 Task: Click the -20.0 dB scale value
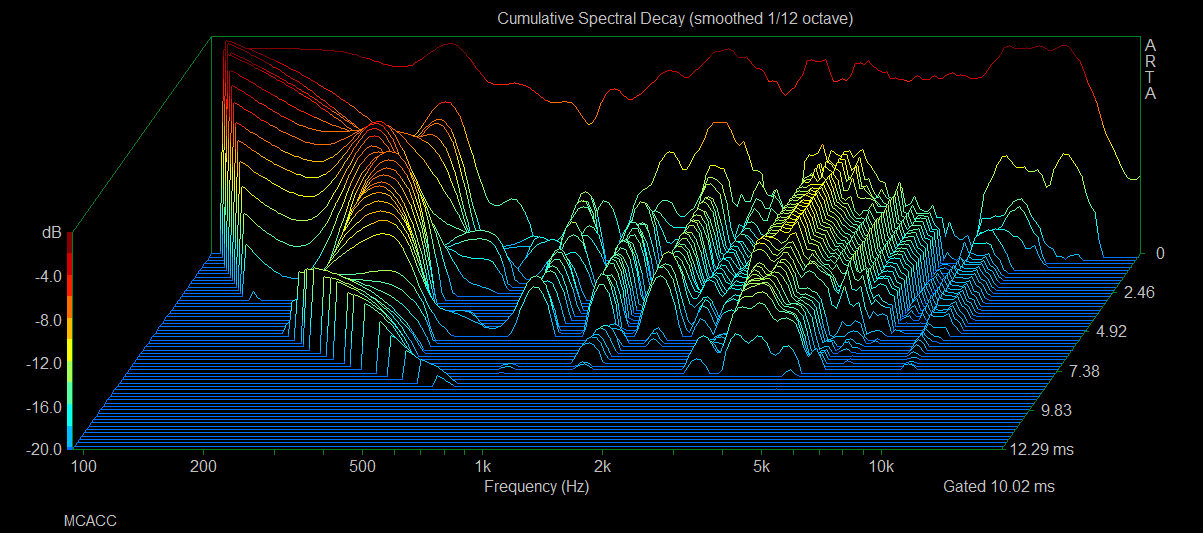44,450
